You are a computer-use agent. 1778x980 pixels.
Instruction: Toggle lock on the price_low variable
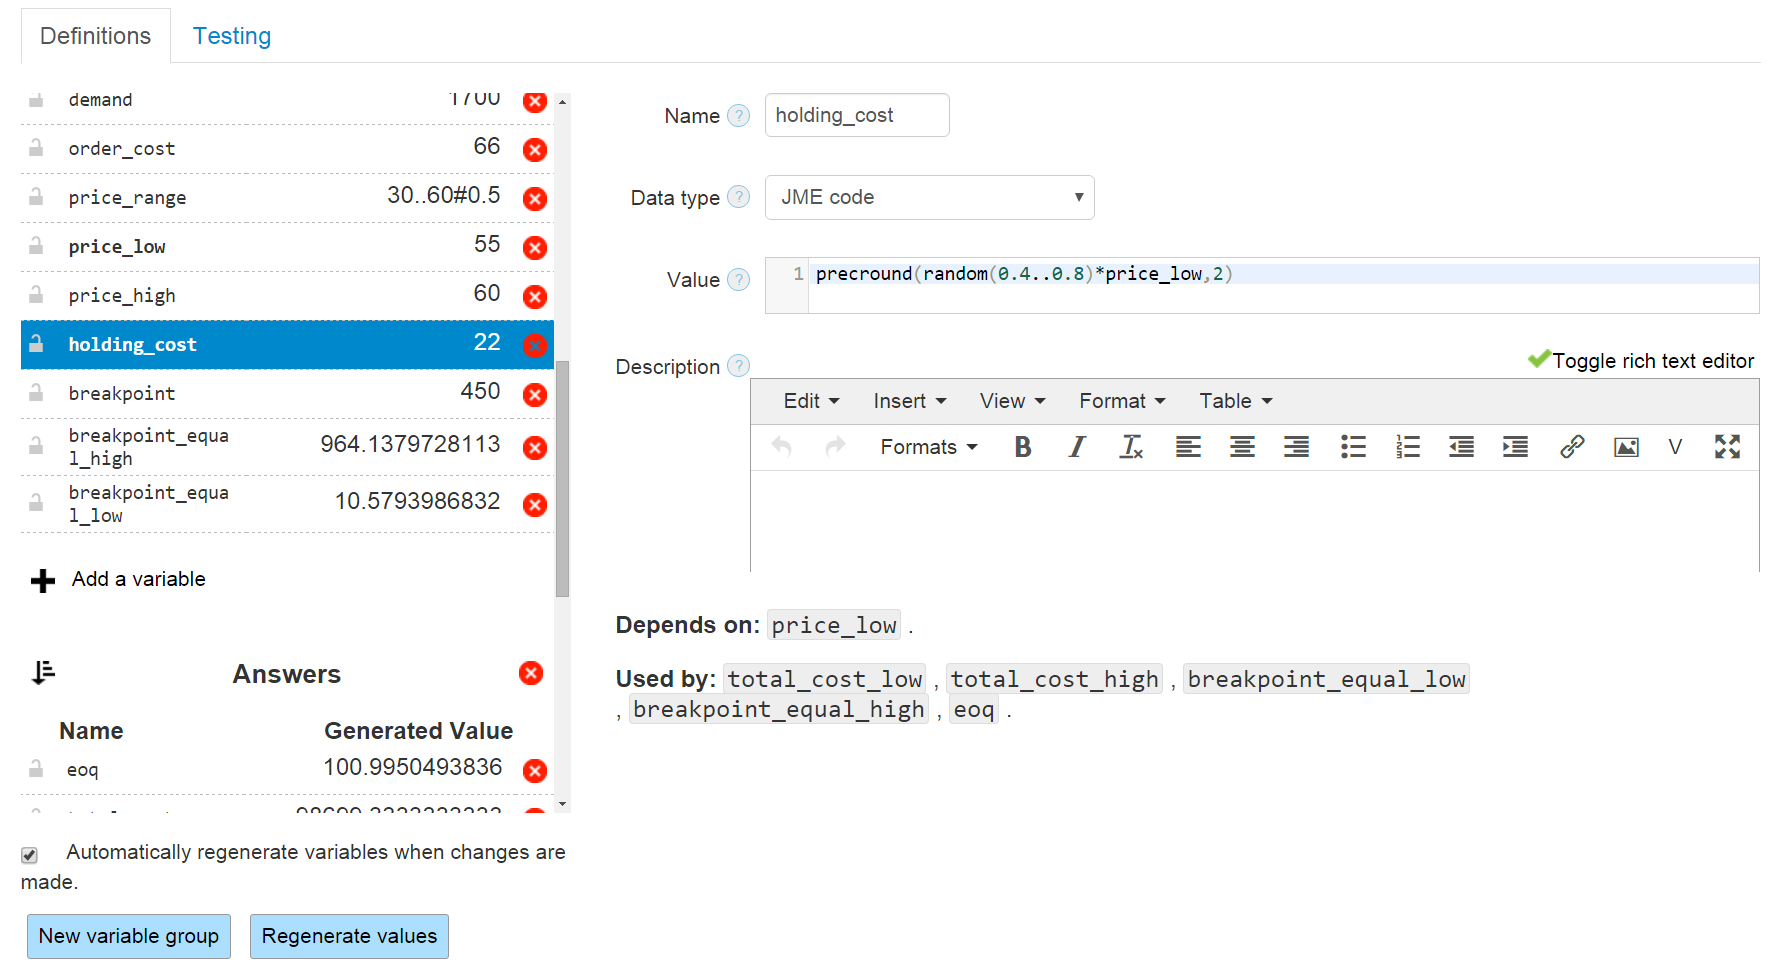click(x=36, y=246)
